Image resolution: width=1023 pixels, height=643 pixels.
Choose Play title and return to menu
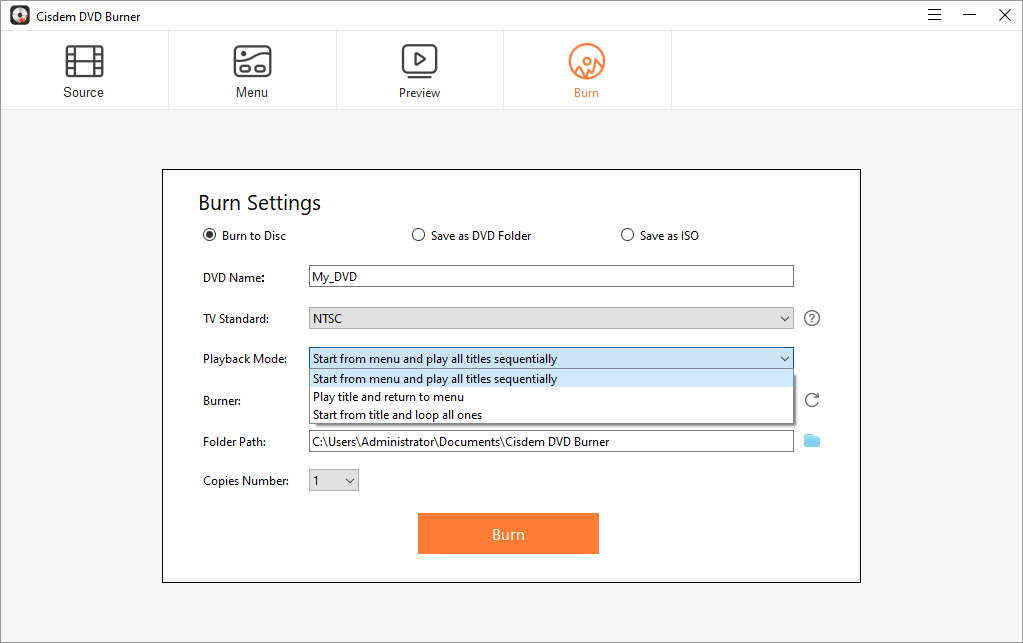pos(551,396)
